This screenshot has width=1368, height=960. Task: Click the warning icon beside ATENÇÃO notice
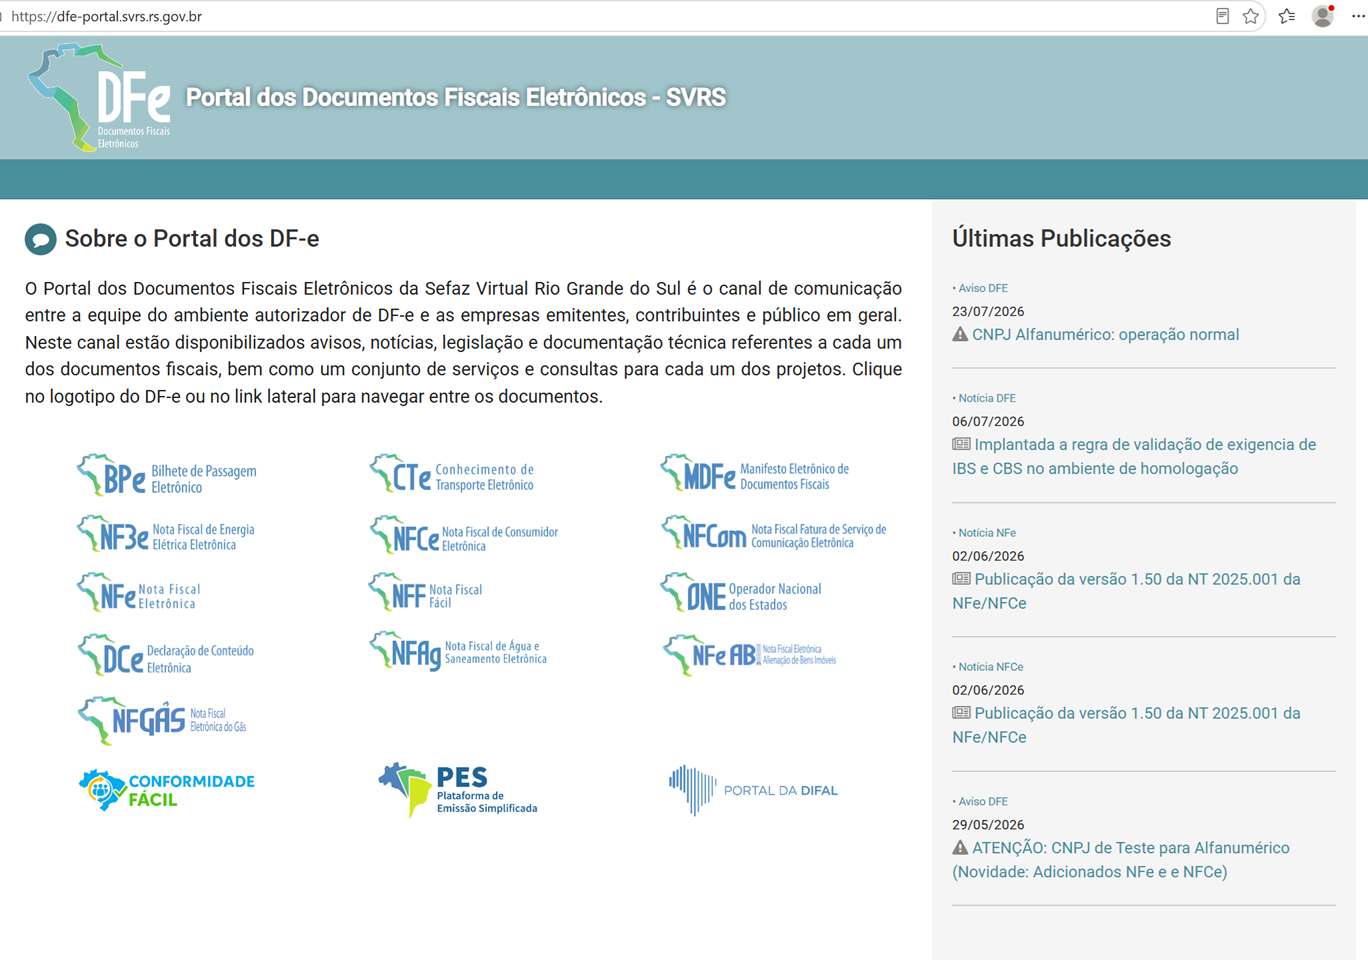(960, 847)
